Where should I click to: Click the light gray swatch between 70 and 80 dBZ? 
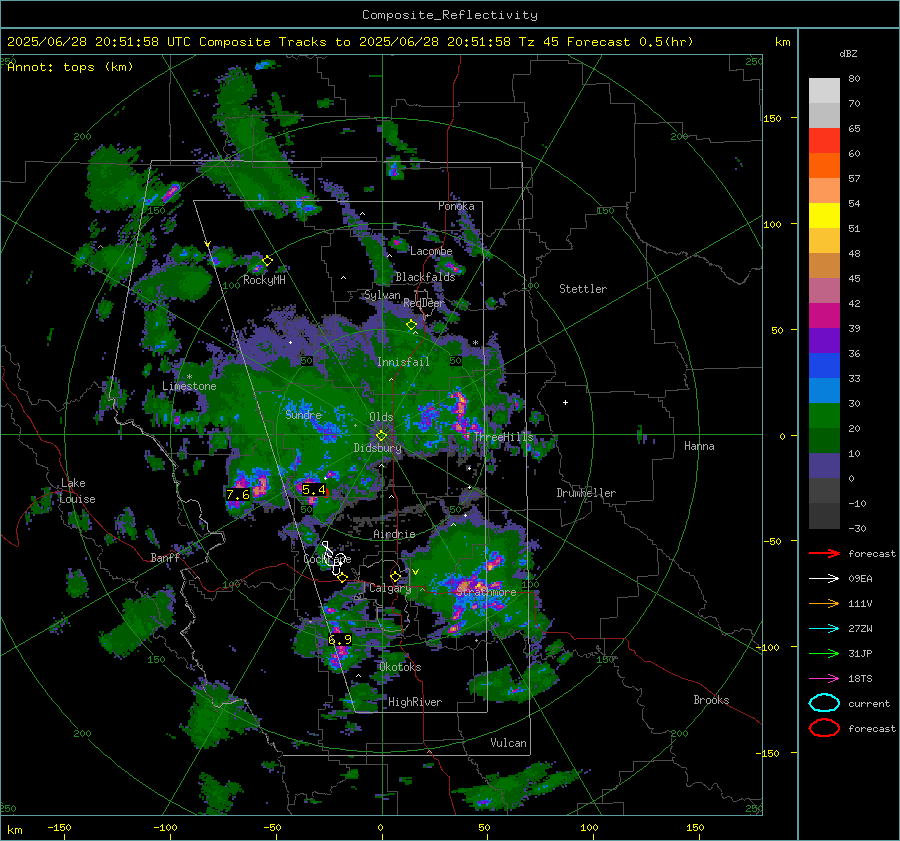pos(824,91)
